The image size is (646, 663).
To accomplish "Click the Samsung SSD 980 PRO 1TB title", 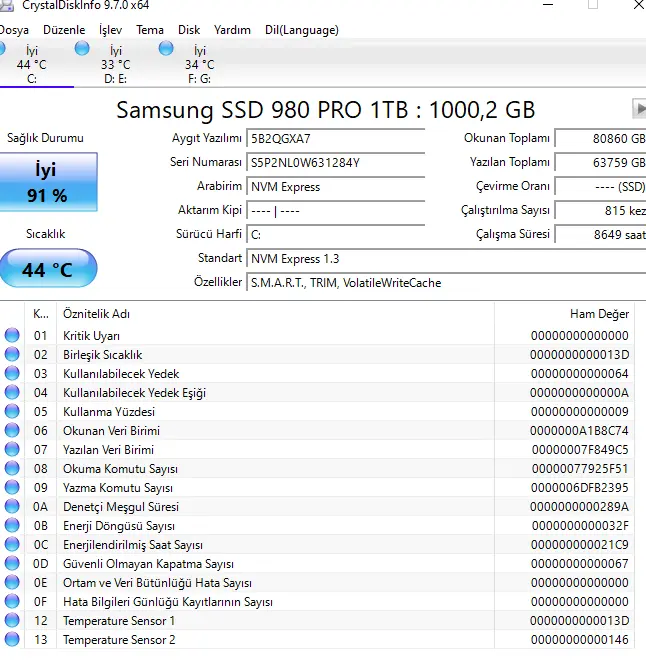I will tap(326, 110).
